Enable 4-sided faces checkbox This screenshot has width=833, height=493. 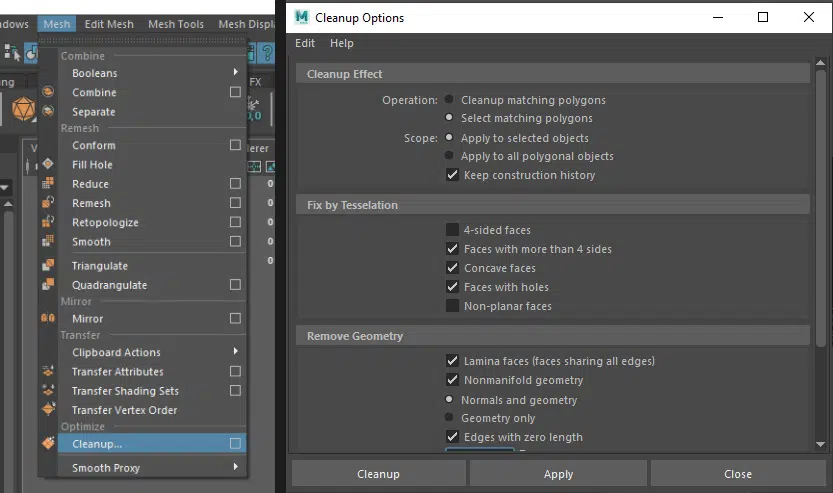click(x=452, y=230)
